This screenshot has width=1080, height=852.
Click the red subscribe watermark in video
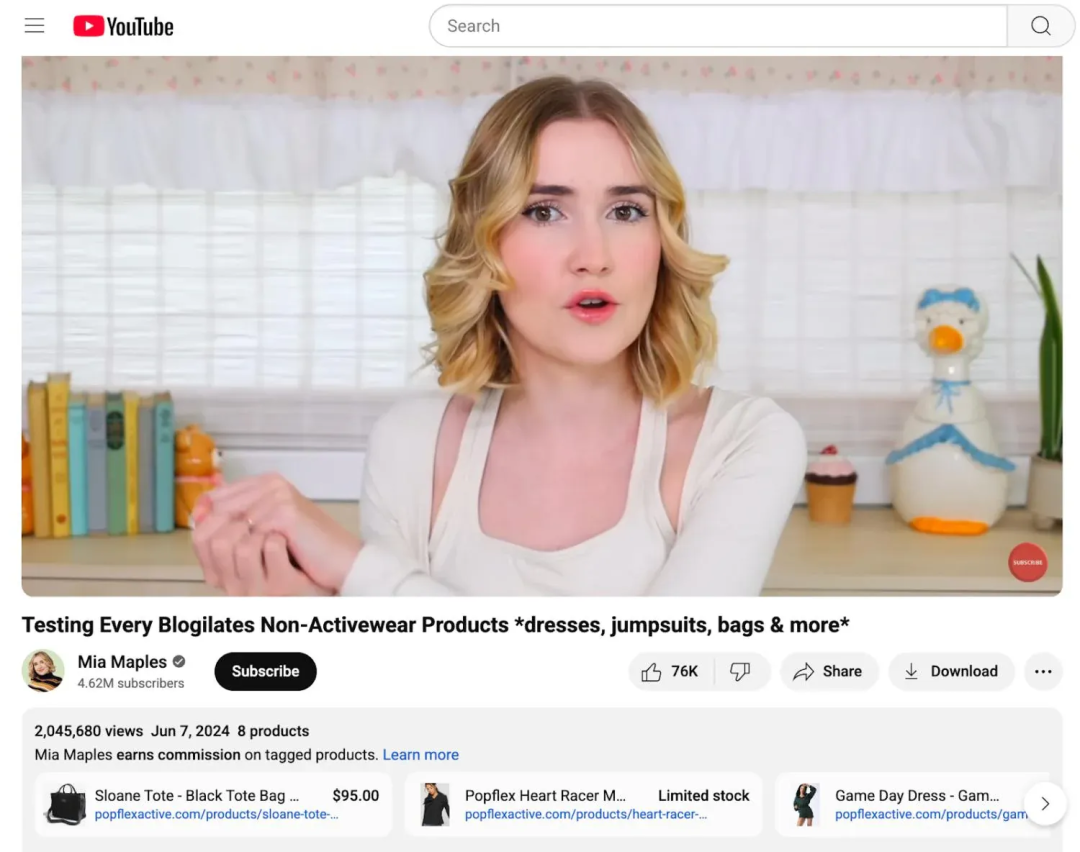(1027, 562)
